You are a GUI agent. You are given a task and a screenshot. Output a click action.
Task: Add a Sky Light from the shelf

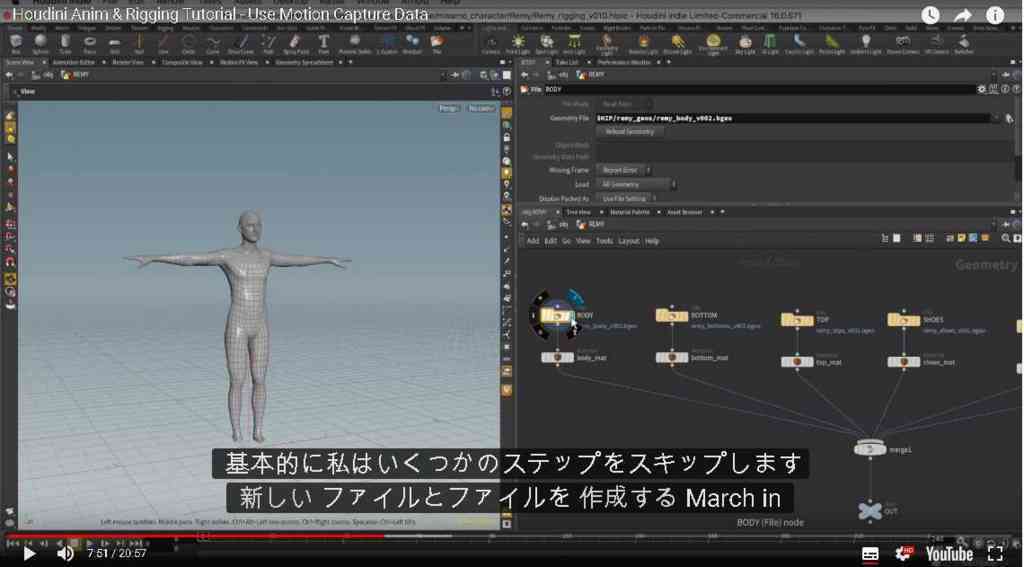pyautogui.click(x=745, y=44)
